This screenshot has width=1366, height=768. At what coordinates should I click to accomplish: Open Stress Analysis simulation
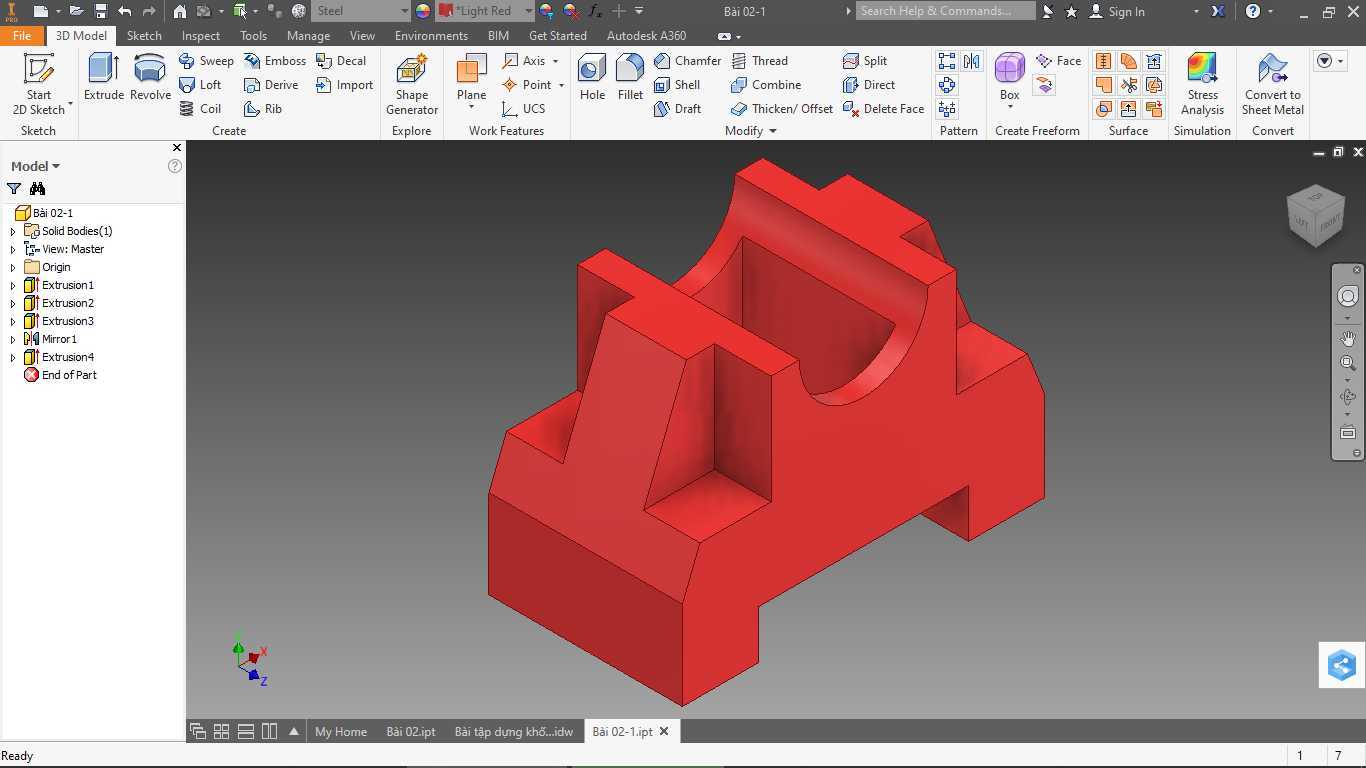tap(1202, 84)
